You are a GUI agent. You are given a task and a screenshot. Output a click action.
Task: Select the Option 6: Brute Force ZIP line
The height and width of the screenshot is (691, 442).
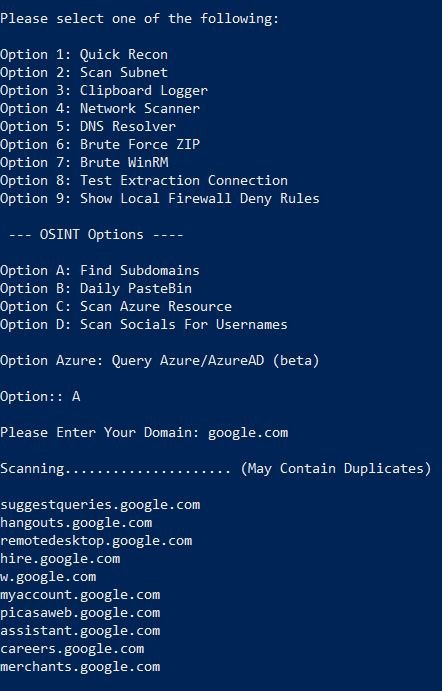pos(100,145)
